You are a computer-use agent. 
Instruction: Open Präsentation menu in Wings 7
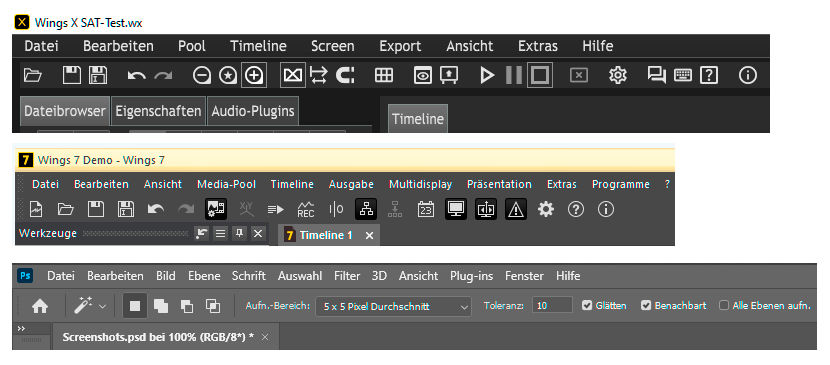(x=499, y=184)
